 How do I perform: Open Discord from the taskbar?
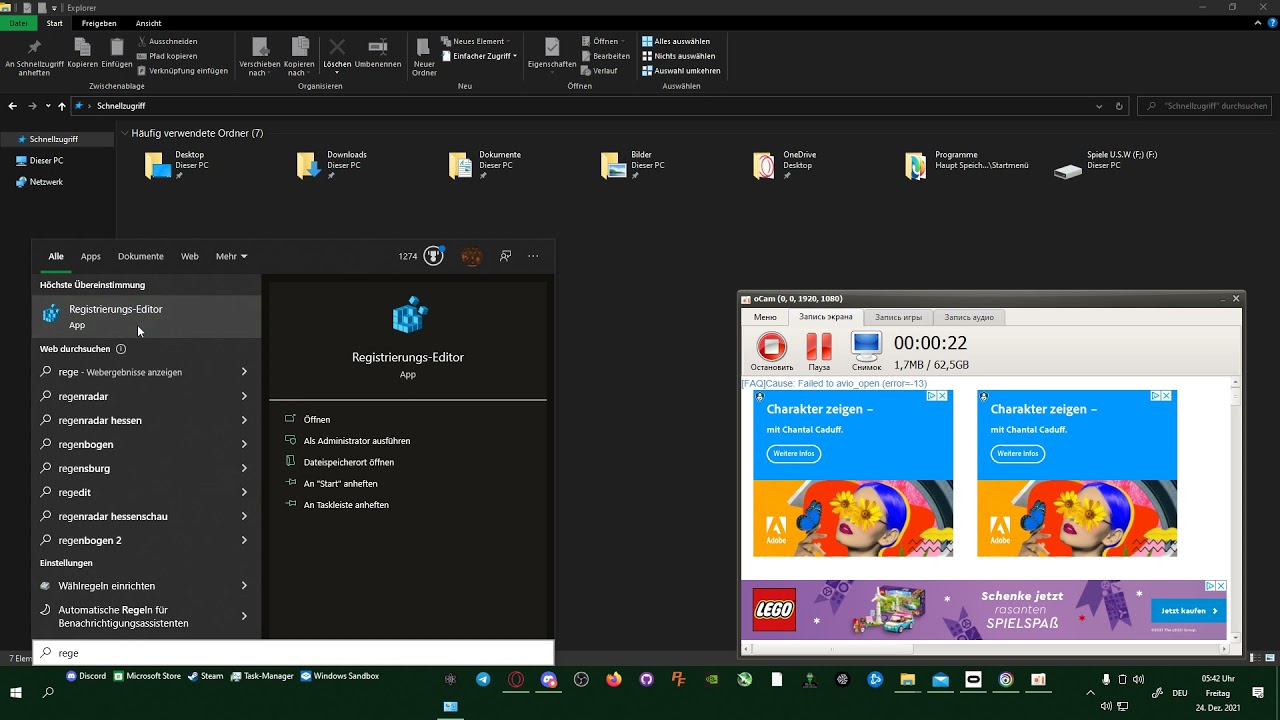click(x=86, y=676)
